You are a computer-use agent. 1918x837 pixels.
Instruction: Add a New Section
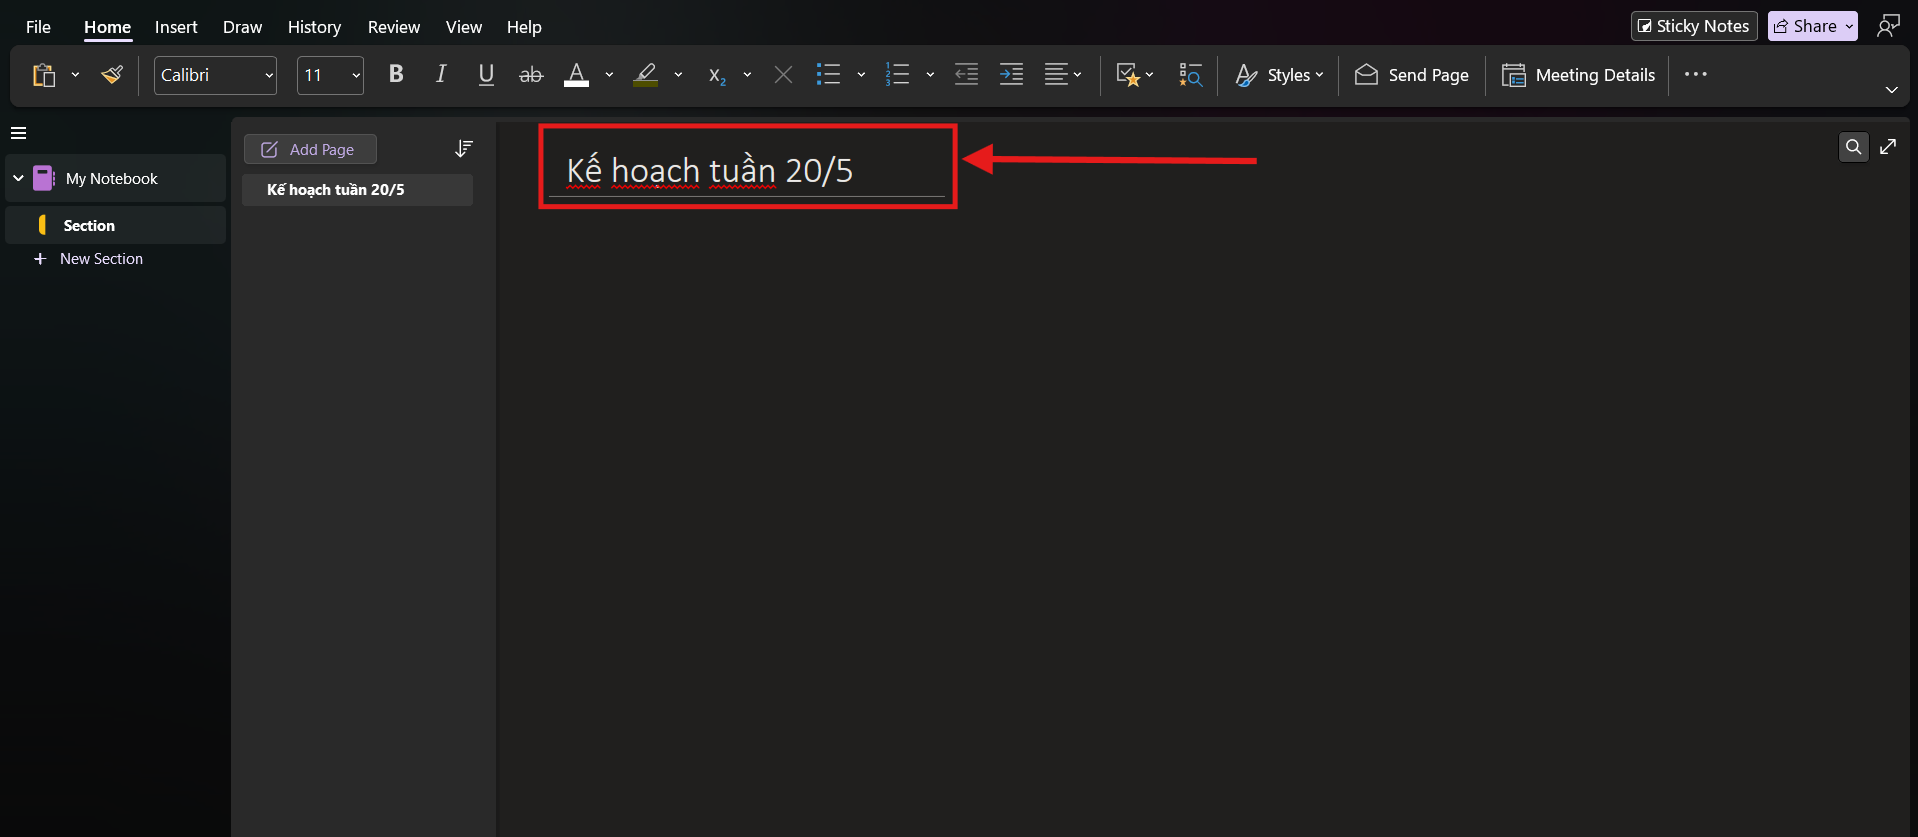click(x=89, y=259)
